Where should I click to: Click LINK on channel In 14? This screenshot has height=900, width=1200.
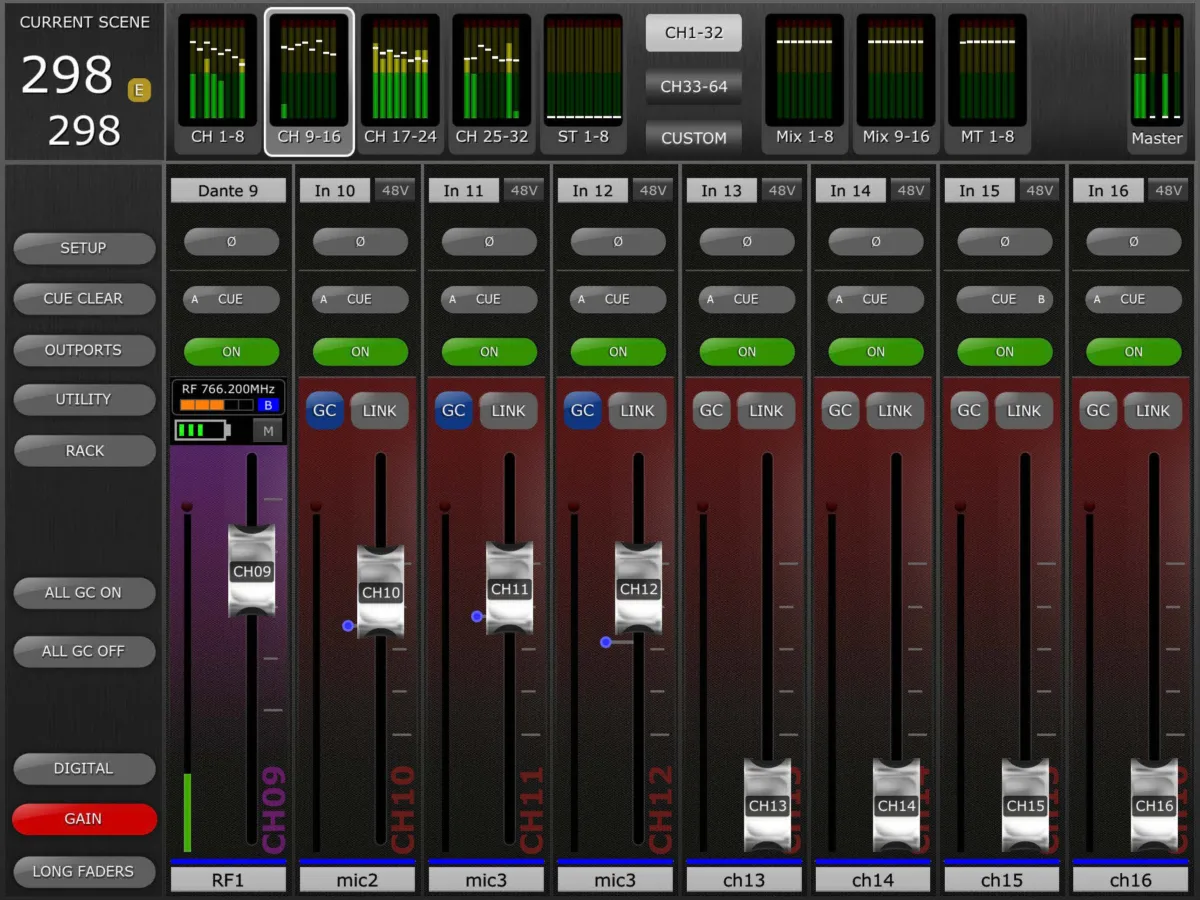(x=896, y=410)
